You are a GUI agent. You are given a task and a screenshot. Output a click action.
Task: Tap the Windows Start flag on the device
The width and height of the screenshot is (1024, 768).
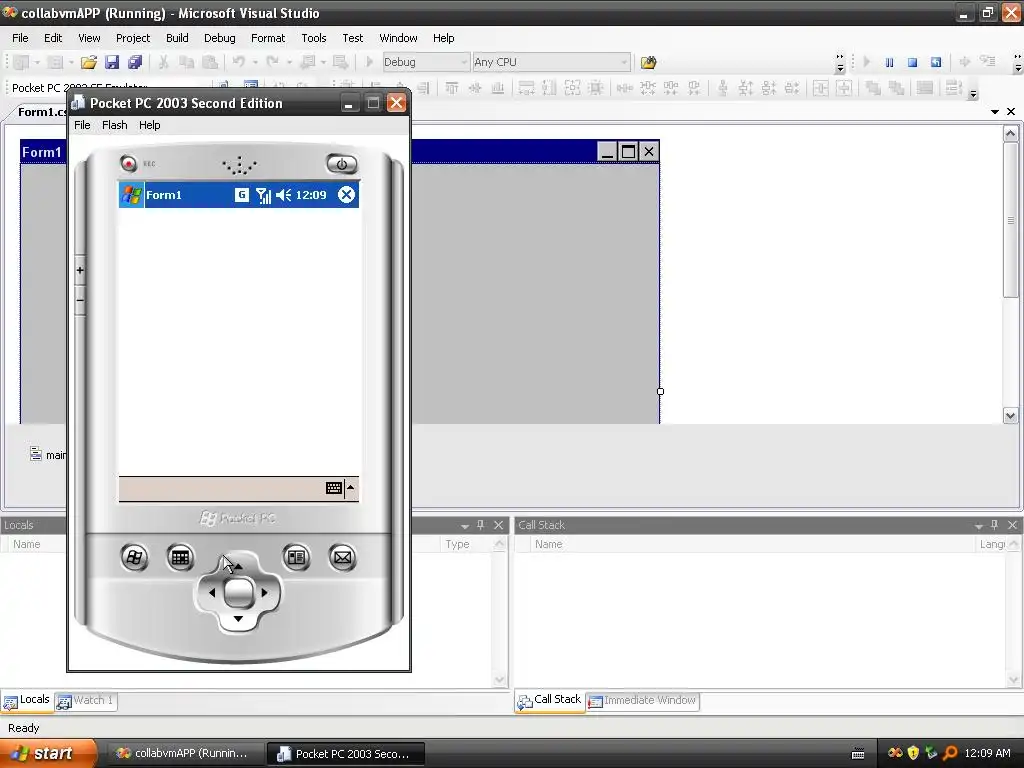[131, 195]
